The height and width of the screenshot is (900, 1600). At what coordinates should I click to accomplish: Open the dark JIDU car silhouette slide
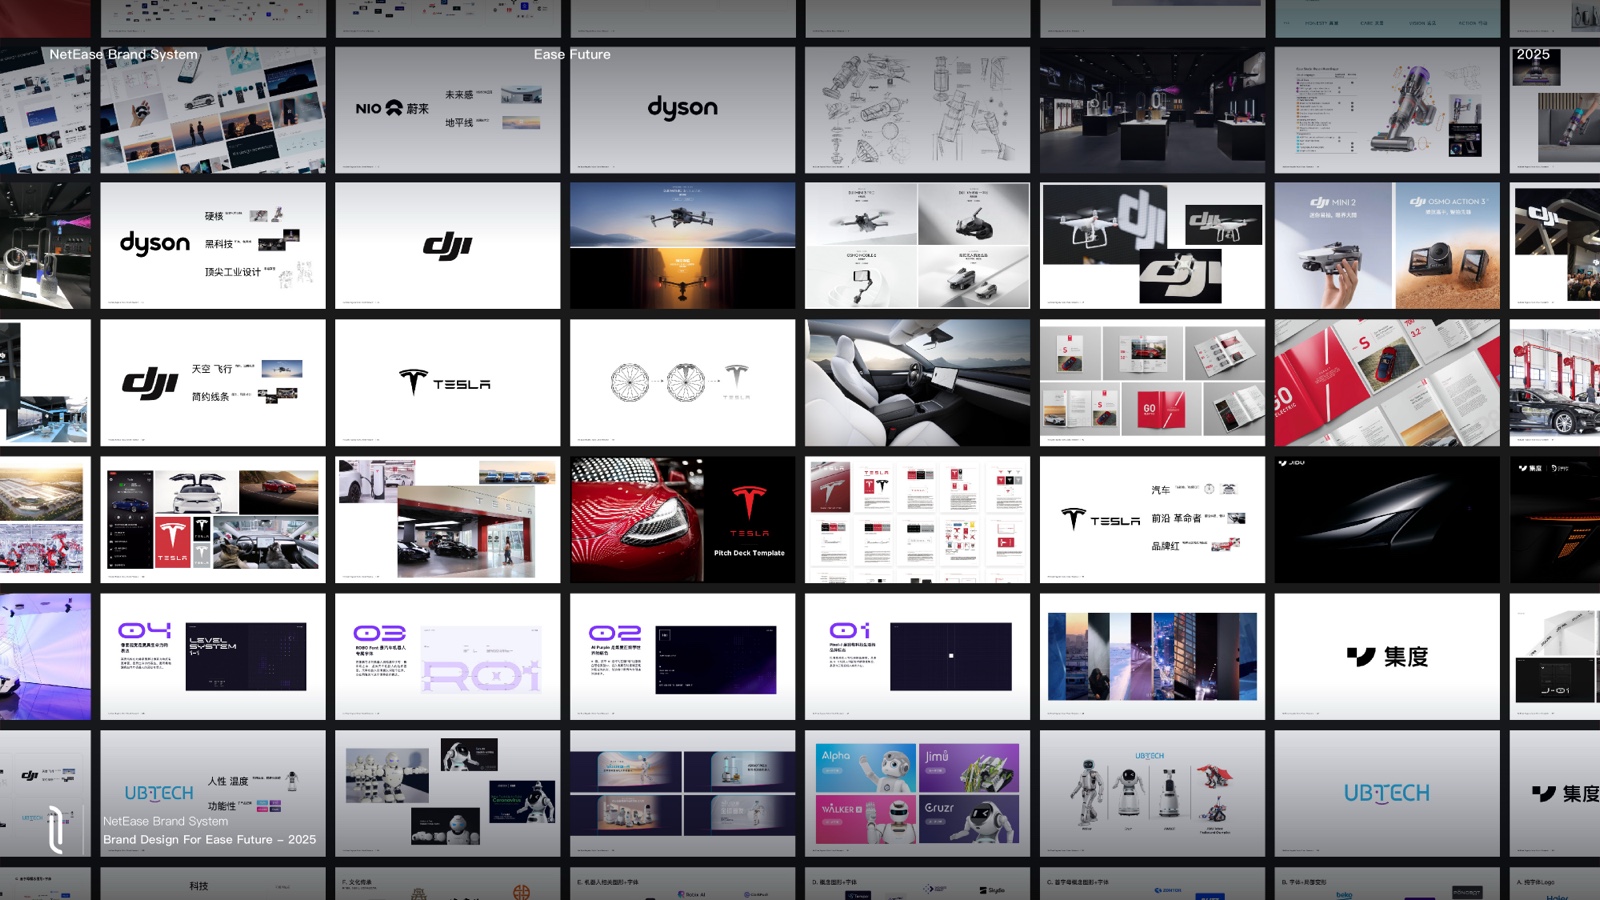[1388, 520]
